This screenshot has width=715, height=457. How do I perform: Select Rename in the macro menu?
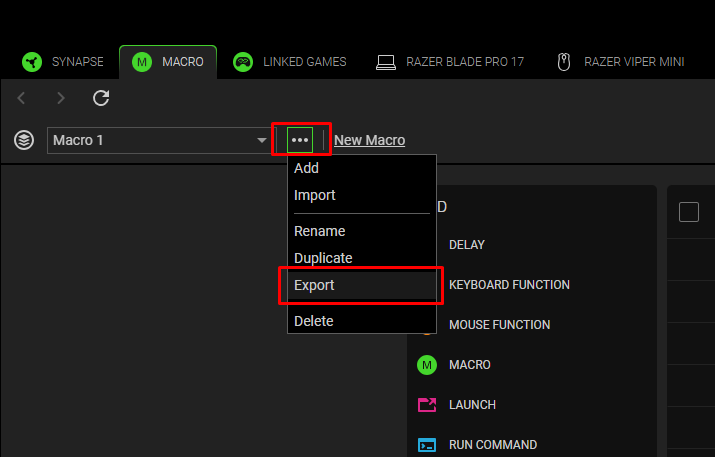(319, 231)
